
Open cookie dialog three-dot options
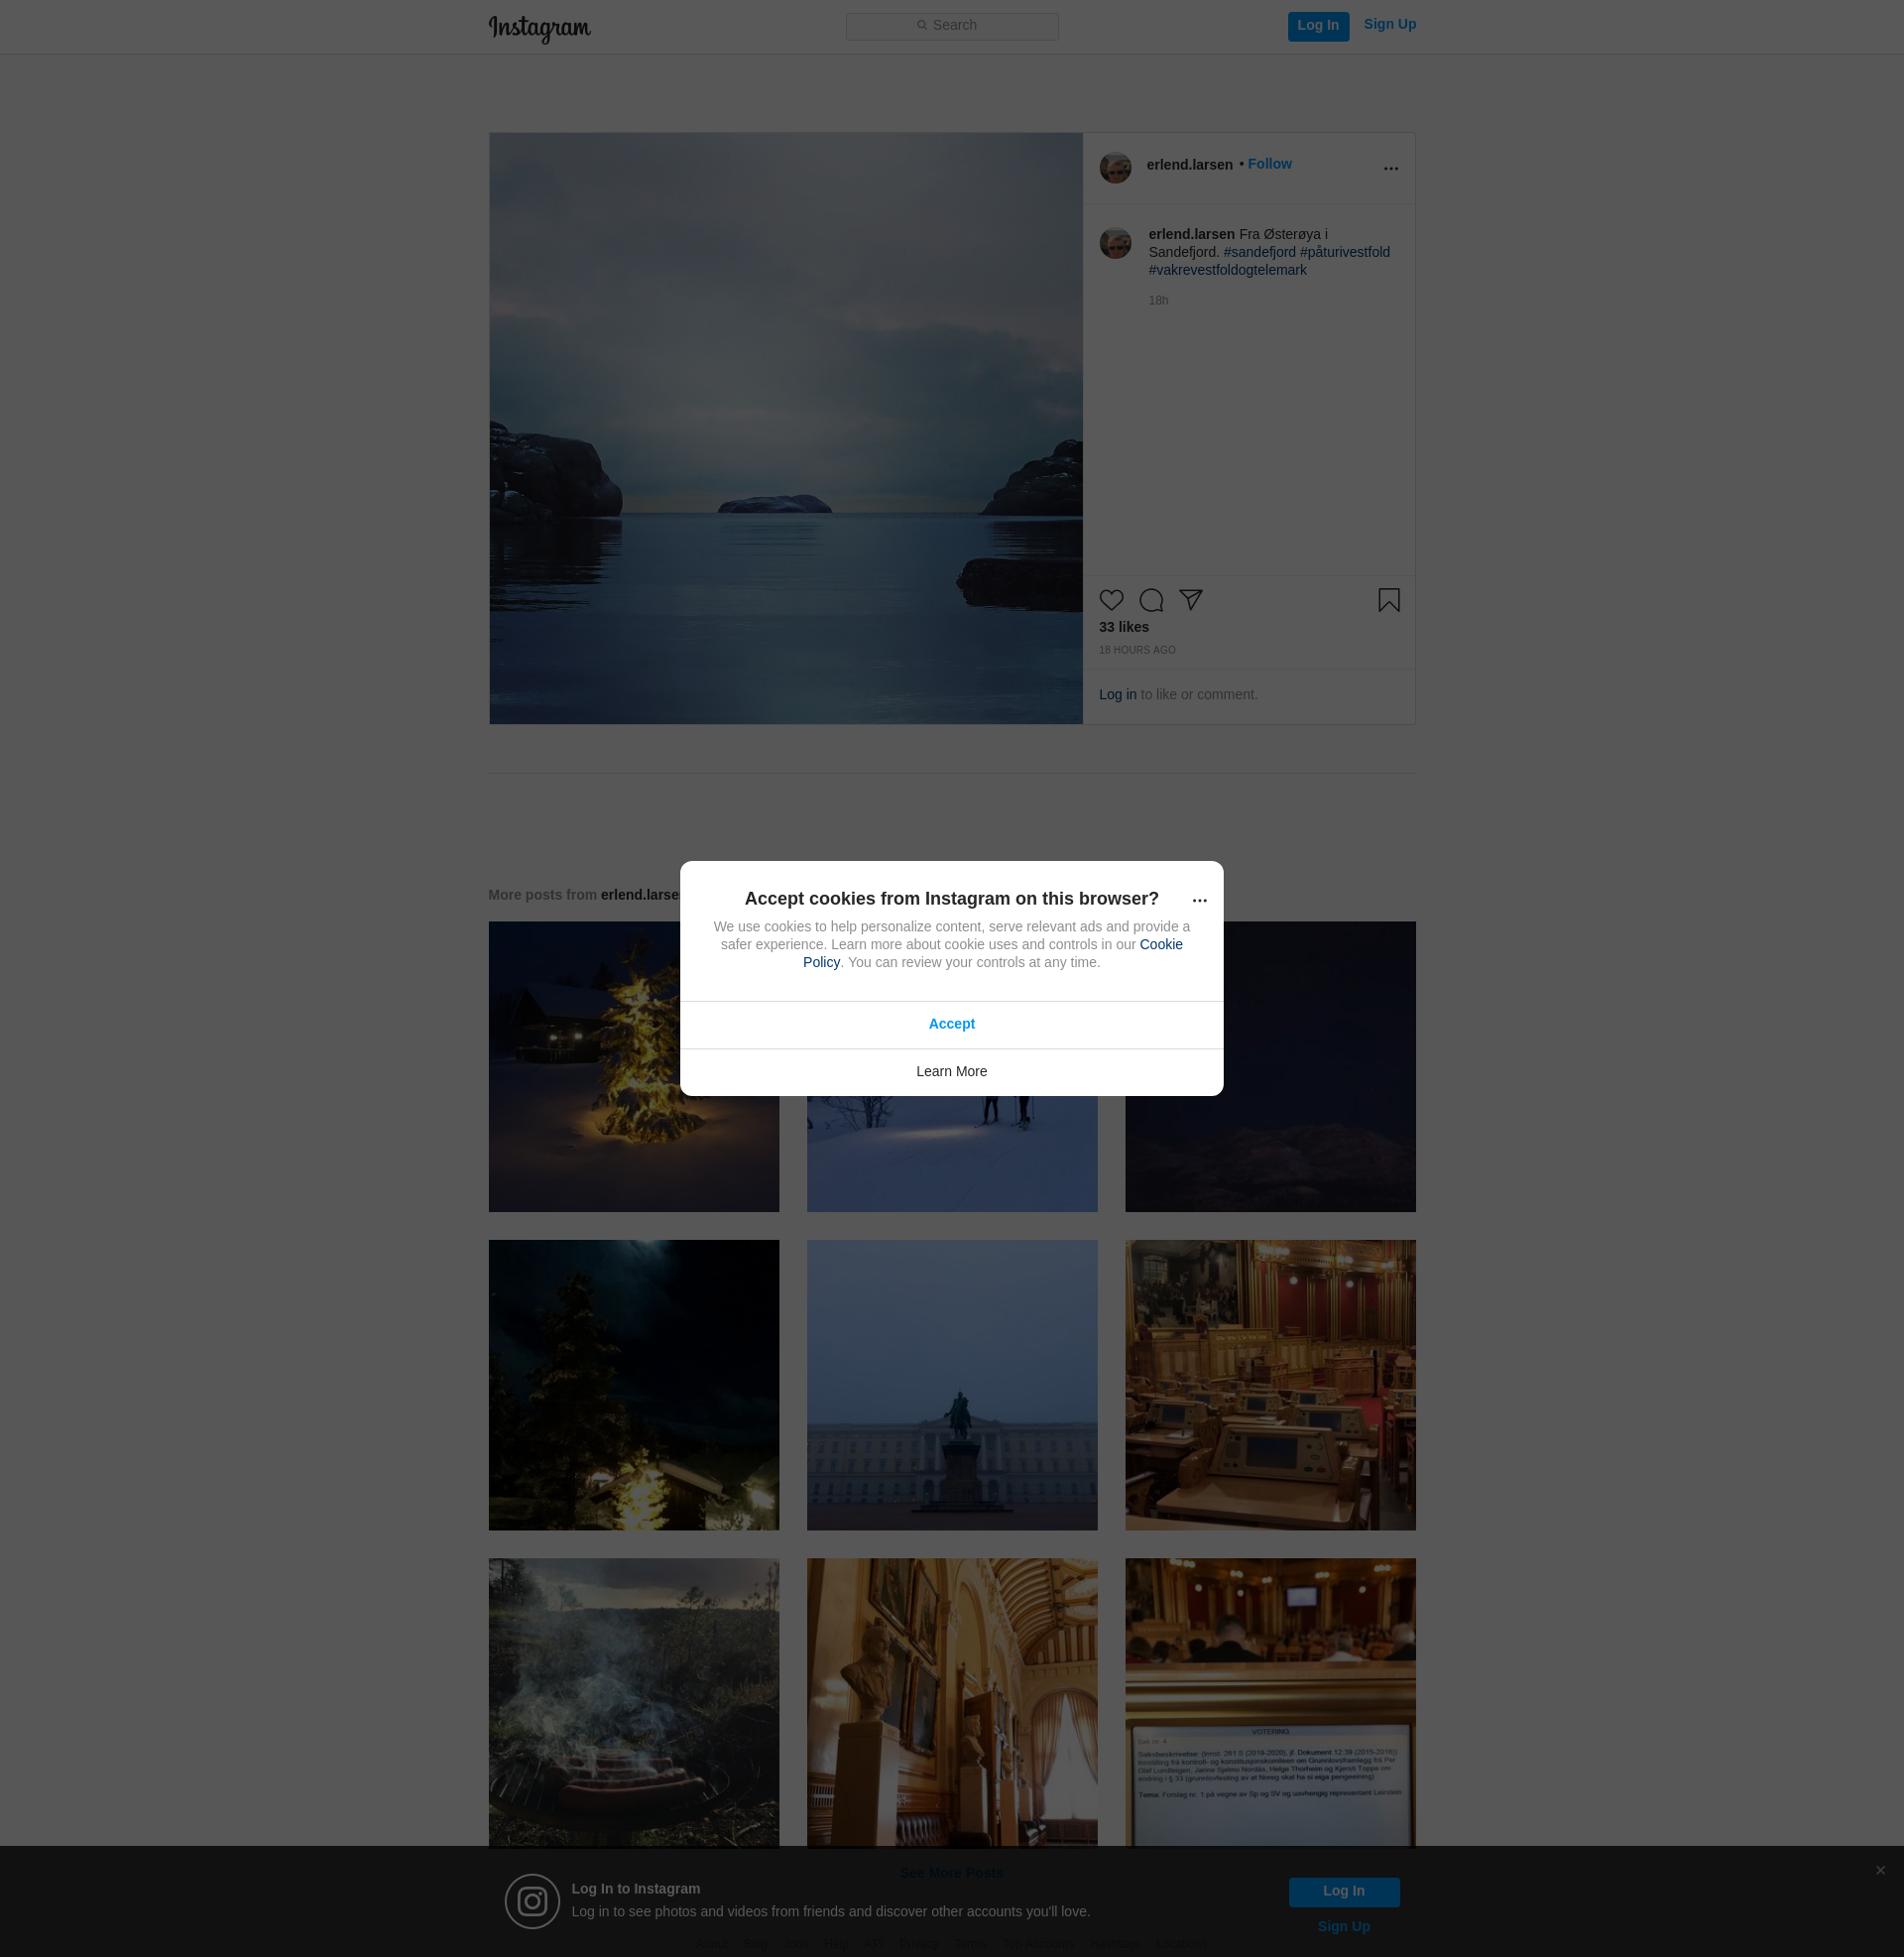pyautogui.click(x=1199, y=900)
